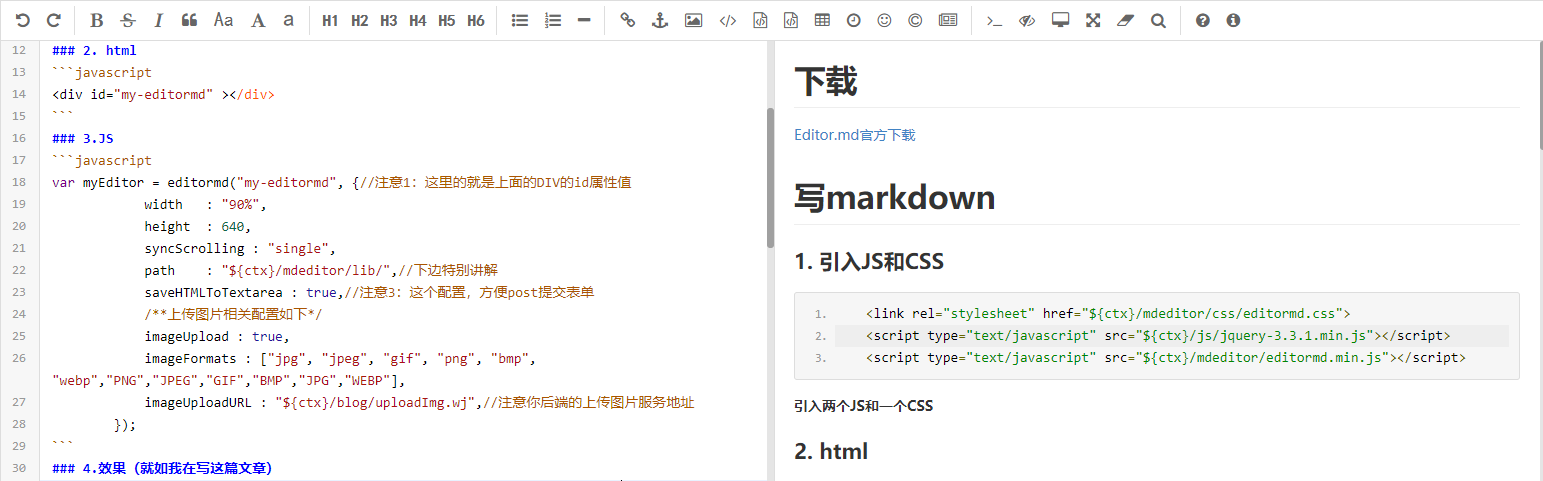Insert current date and time
The image size is (1543, 481).
click(x=853, y=20)
